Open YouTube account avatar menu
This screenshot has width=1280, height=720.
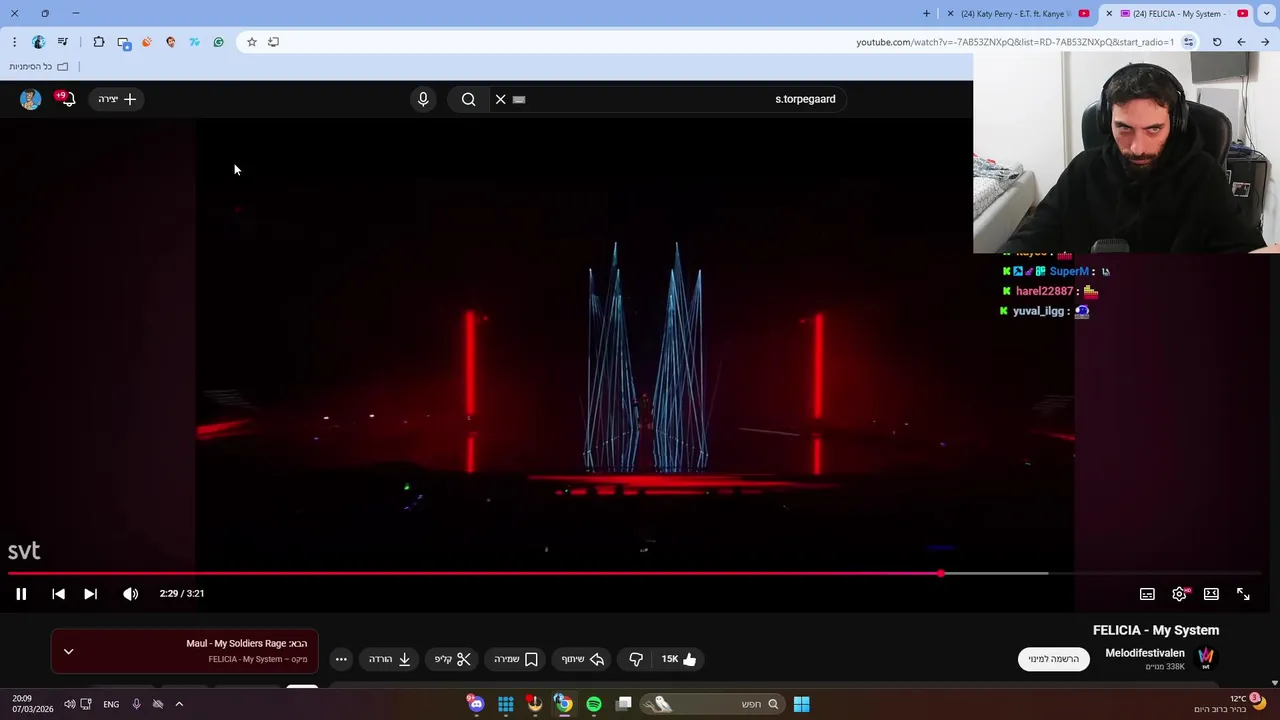click(31, 99)
